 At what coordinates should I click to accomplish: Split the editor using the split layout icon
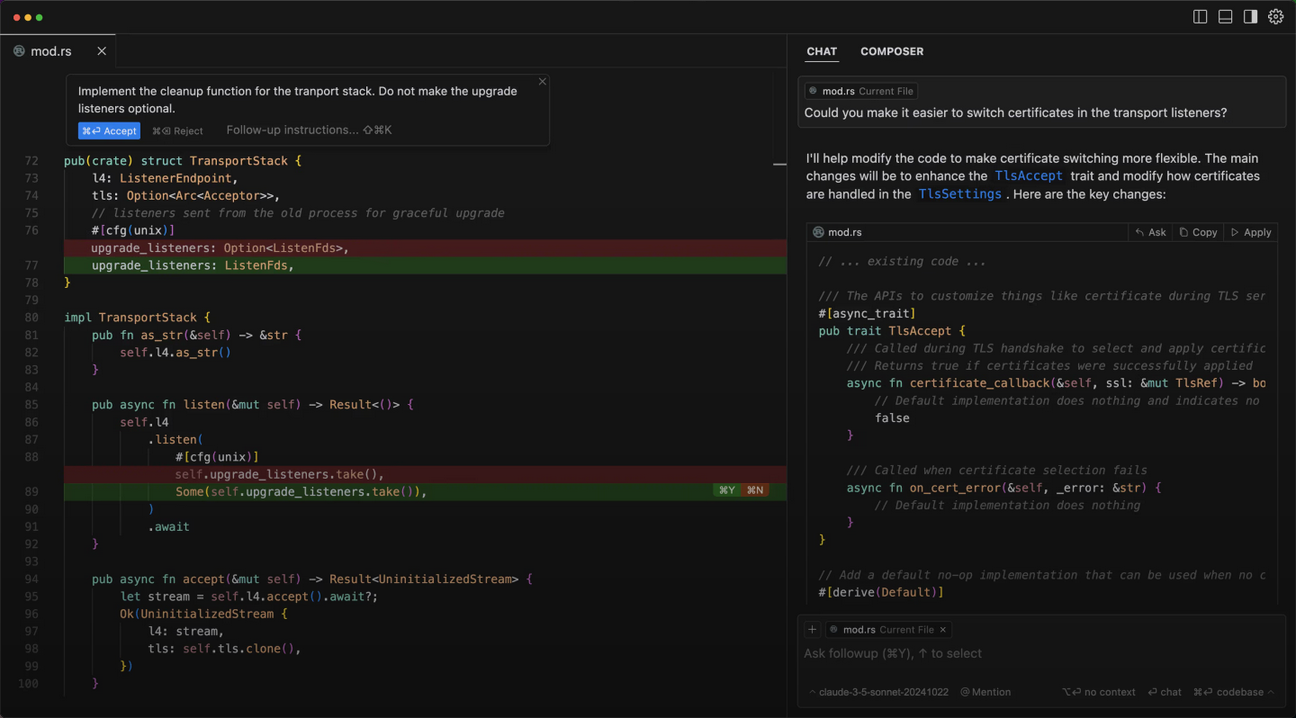(x=1199, y=16)
